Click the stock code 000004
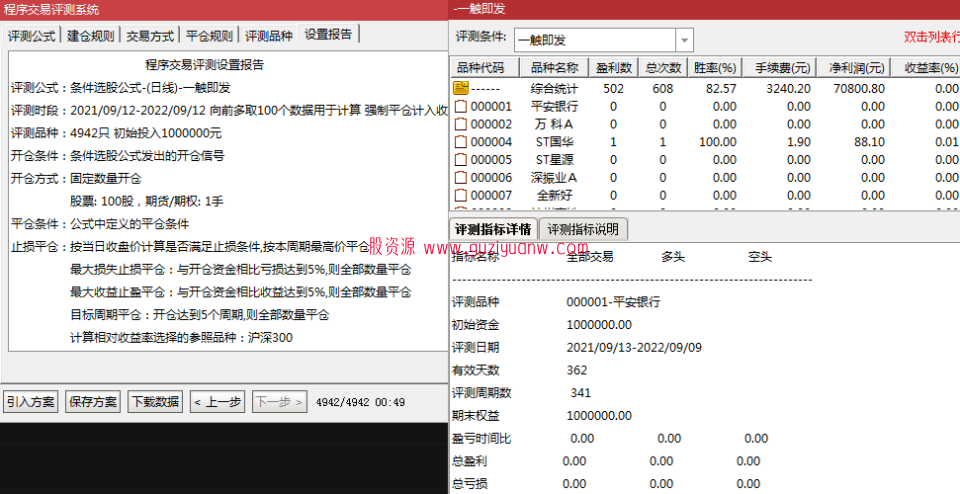The height and width of the screenshot is (494, 960). pyautogui.click(x=491, y=142)
